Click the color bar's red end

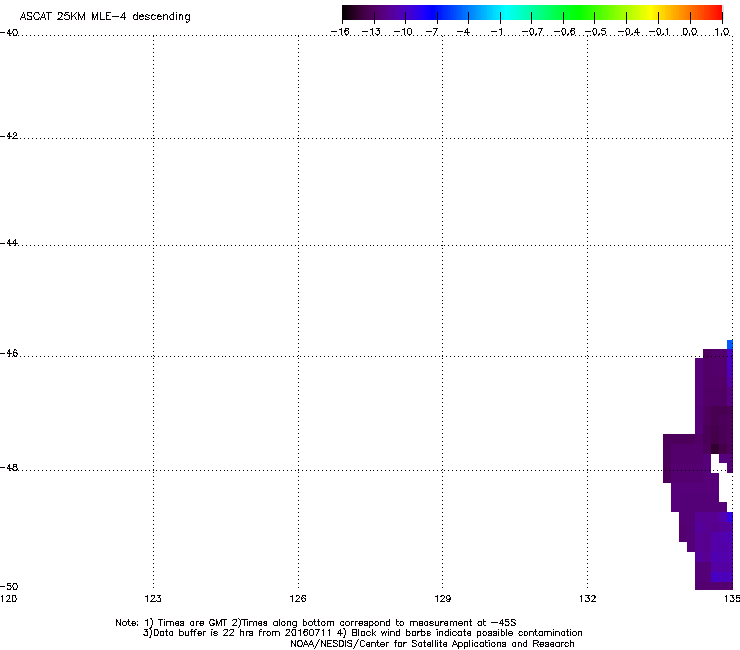(x=714, y=12)
